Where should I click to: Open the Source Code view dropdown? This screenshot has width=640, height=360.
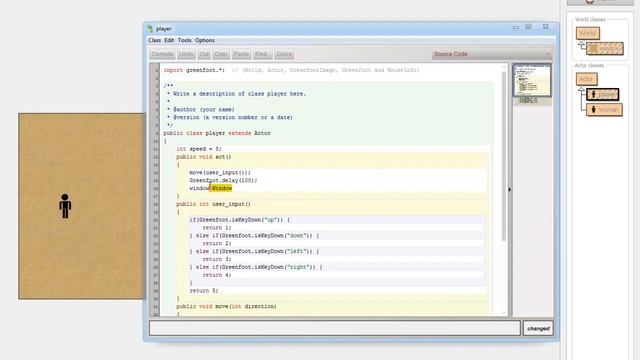pos(491,54)
